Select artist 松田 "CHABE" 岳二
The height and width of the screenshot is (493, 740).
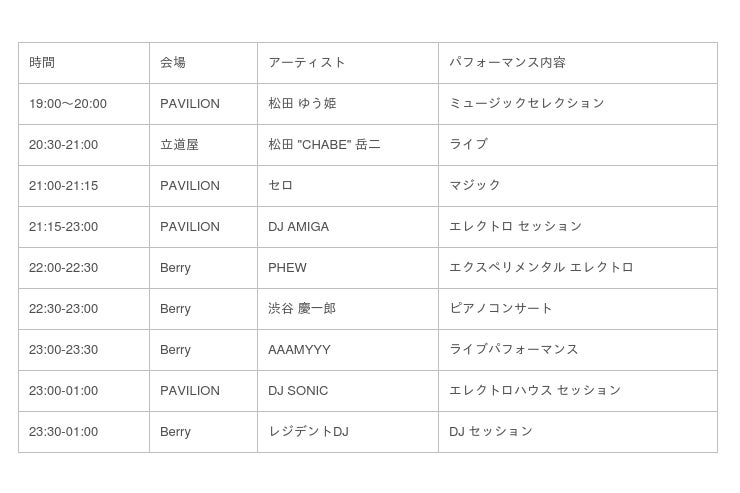click(x=324, y=145)
